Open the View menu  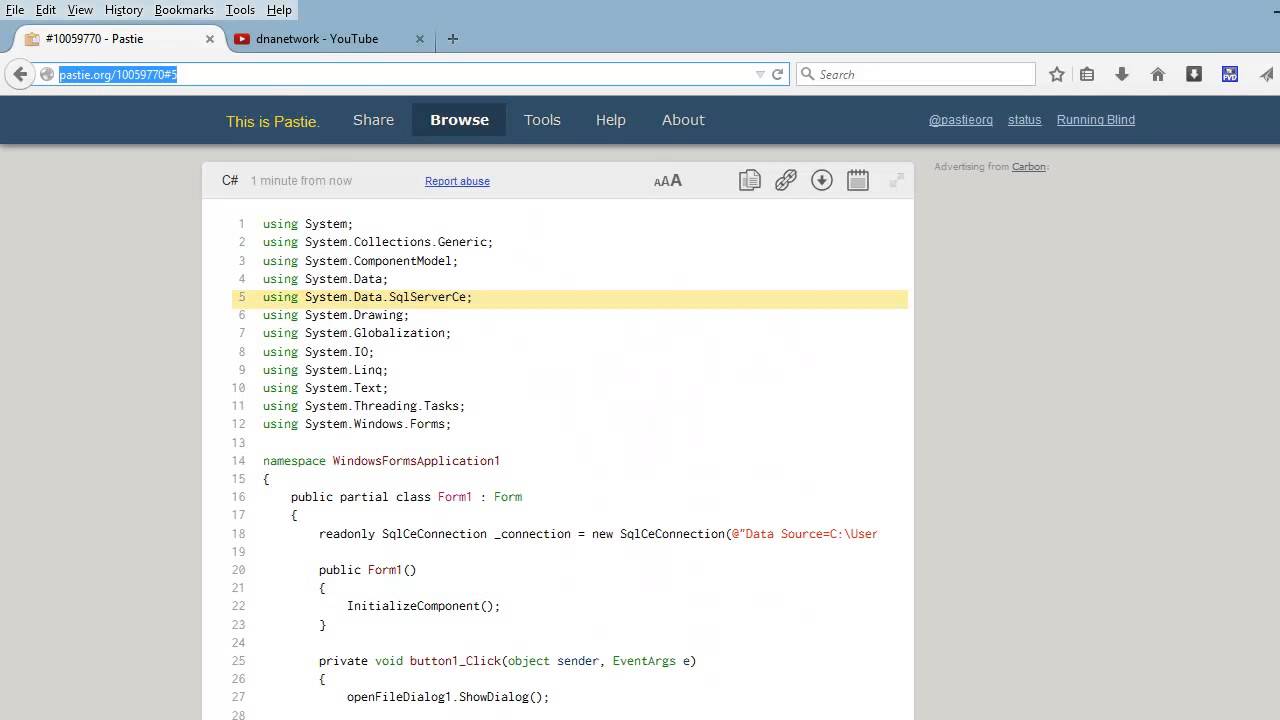80,9
